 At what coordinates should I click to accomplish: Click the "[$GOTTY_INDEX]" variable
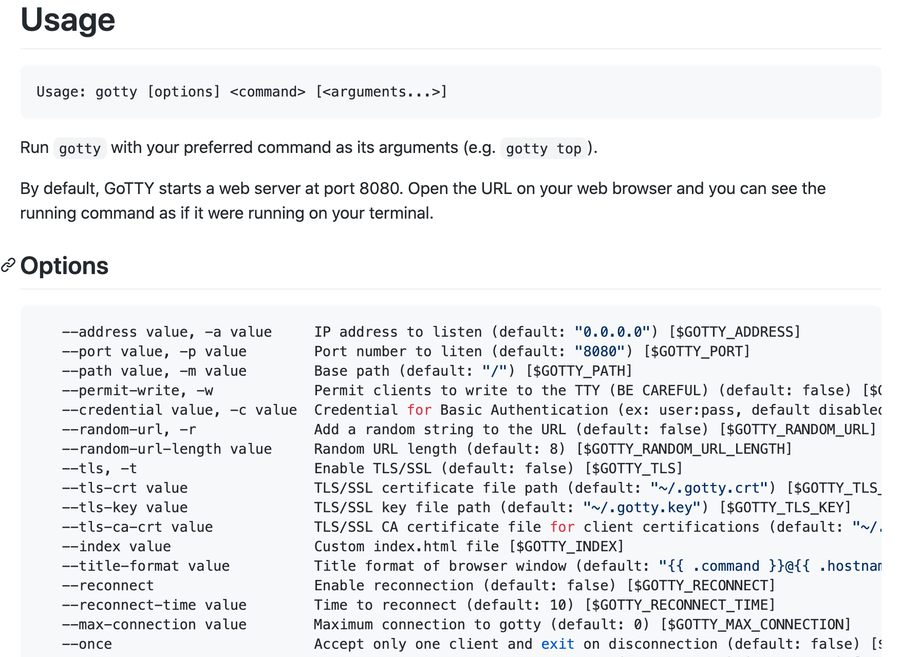point(566,546)
